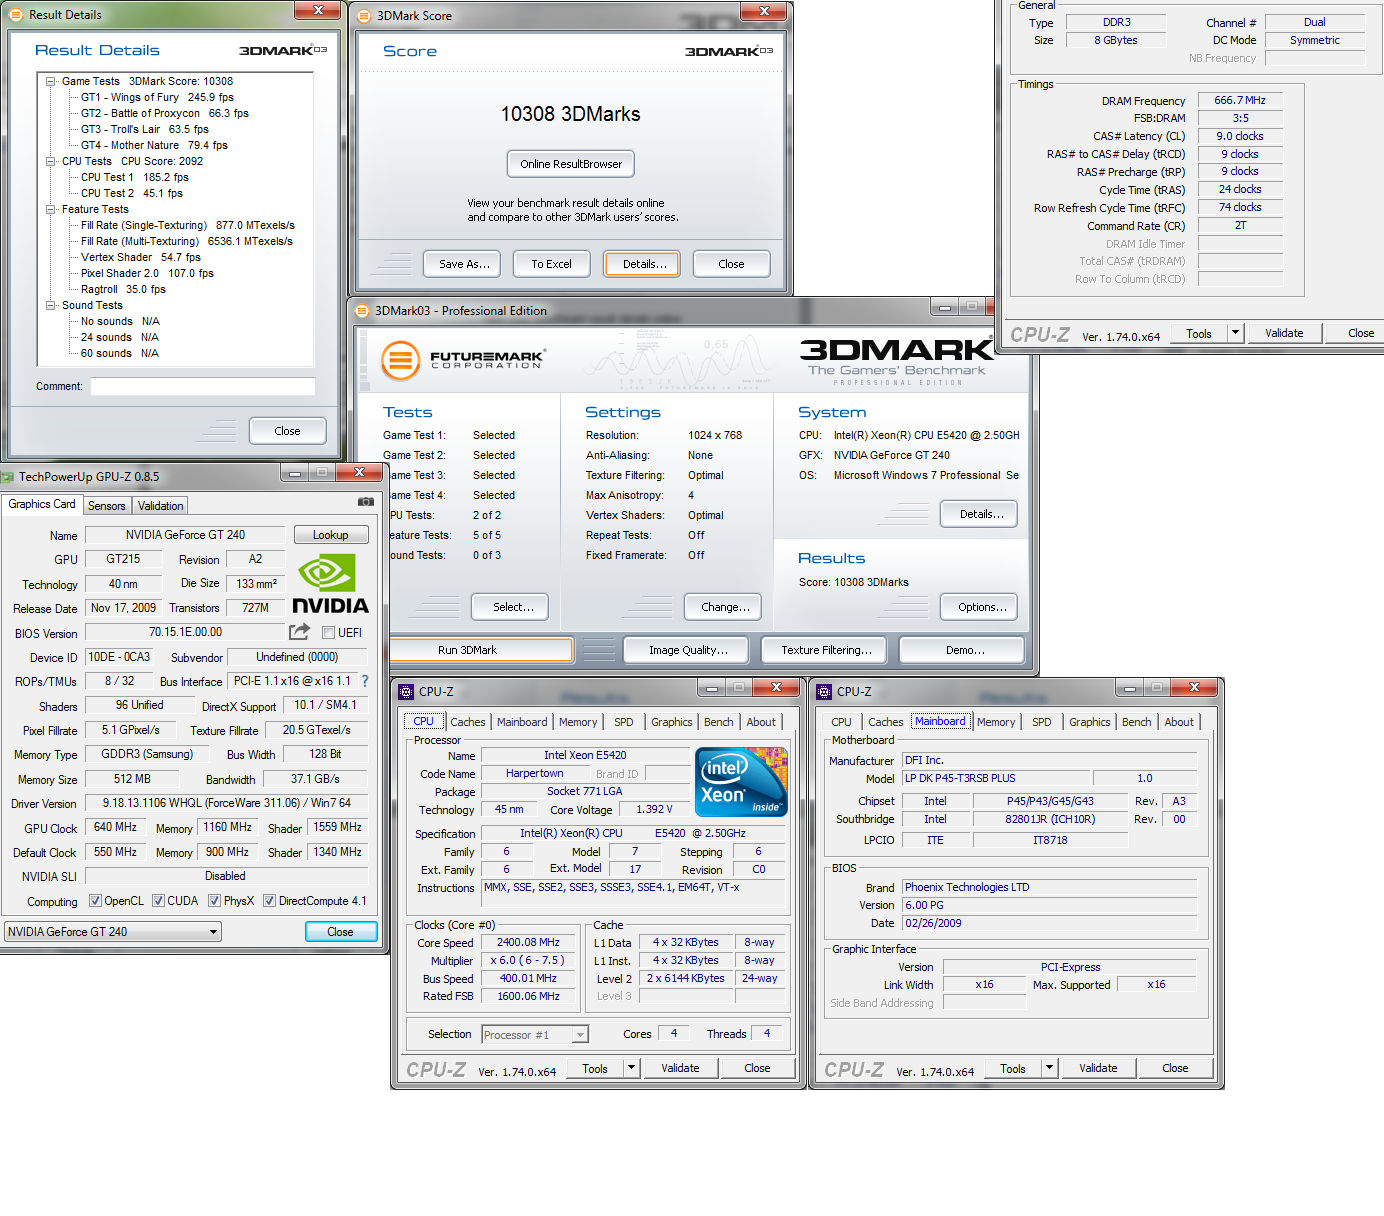The height and width of the screenshot is (1216, 1384).
Task: Toggle the CUDA checkbox
Action: click(x=158, y=901)
